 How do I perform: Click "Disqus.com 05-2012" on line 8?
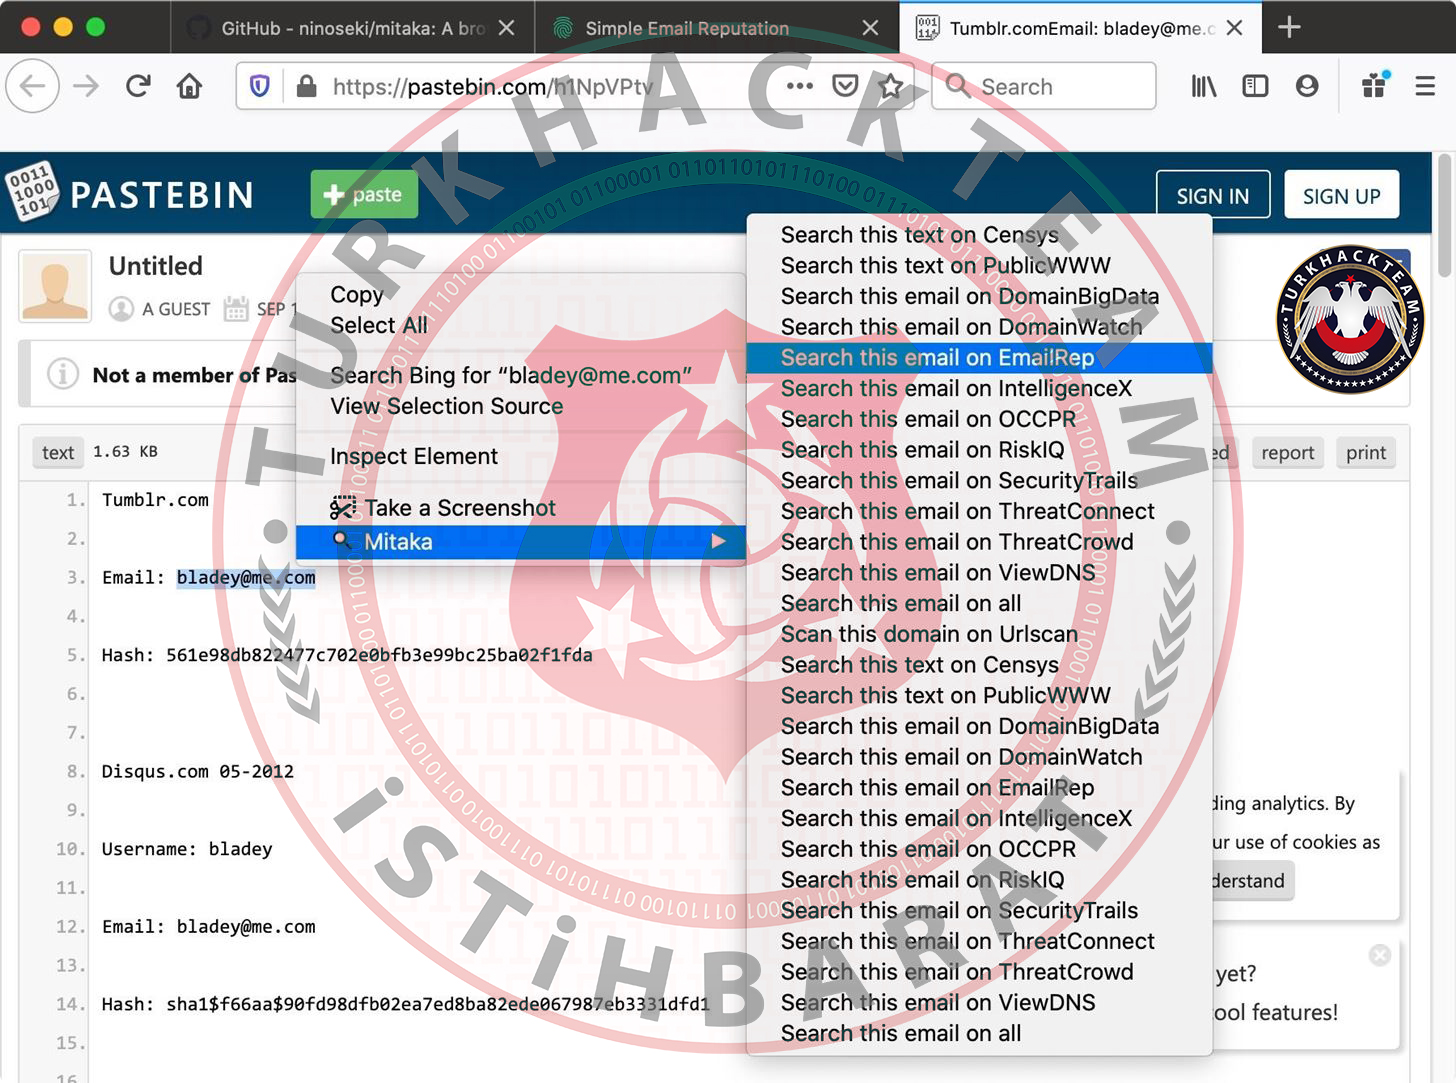[x=198, y=771]
